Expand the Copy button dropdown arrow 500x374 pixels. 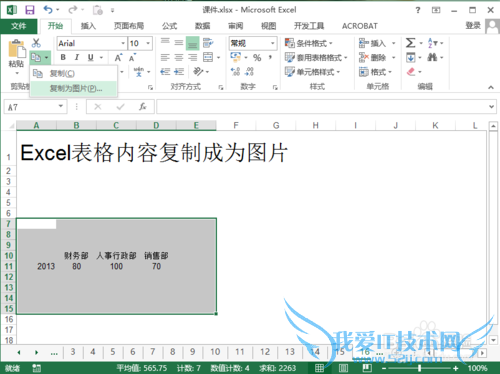click(x=46, y=58)
